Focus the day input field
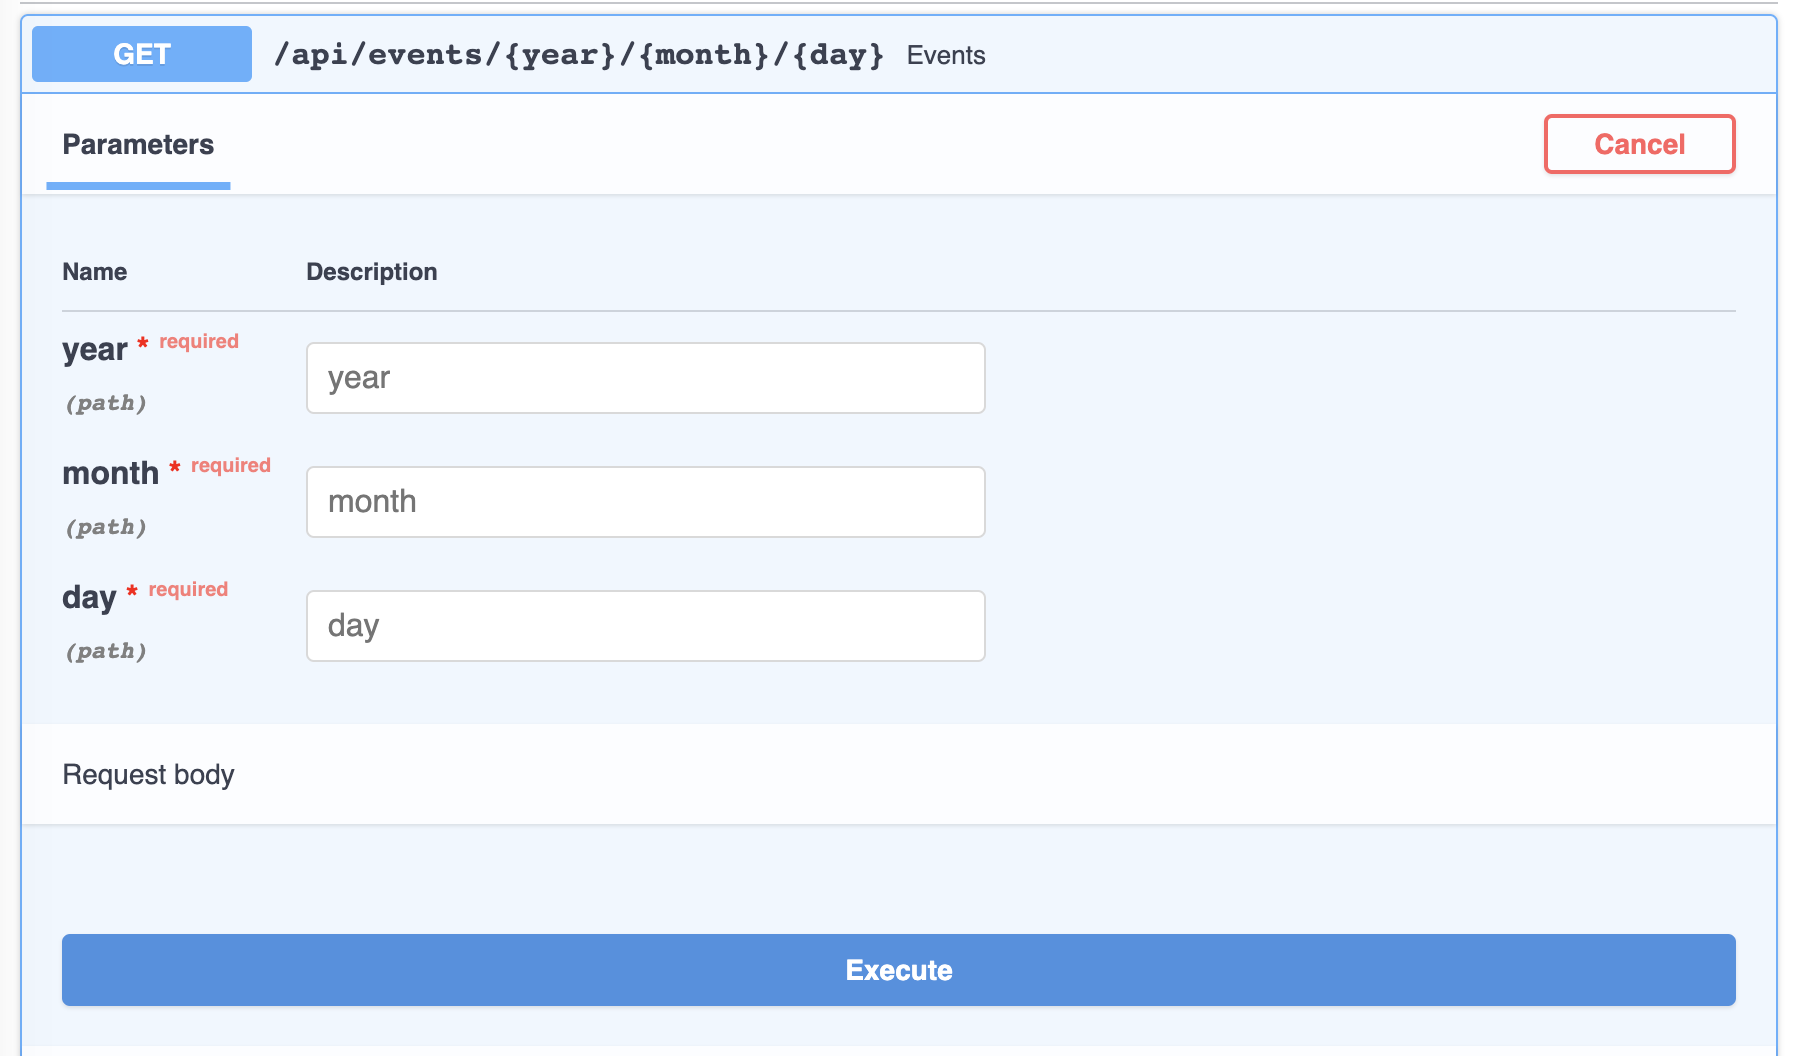1798x1056 pixels. click(645, 626)
